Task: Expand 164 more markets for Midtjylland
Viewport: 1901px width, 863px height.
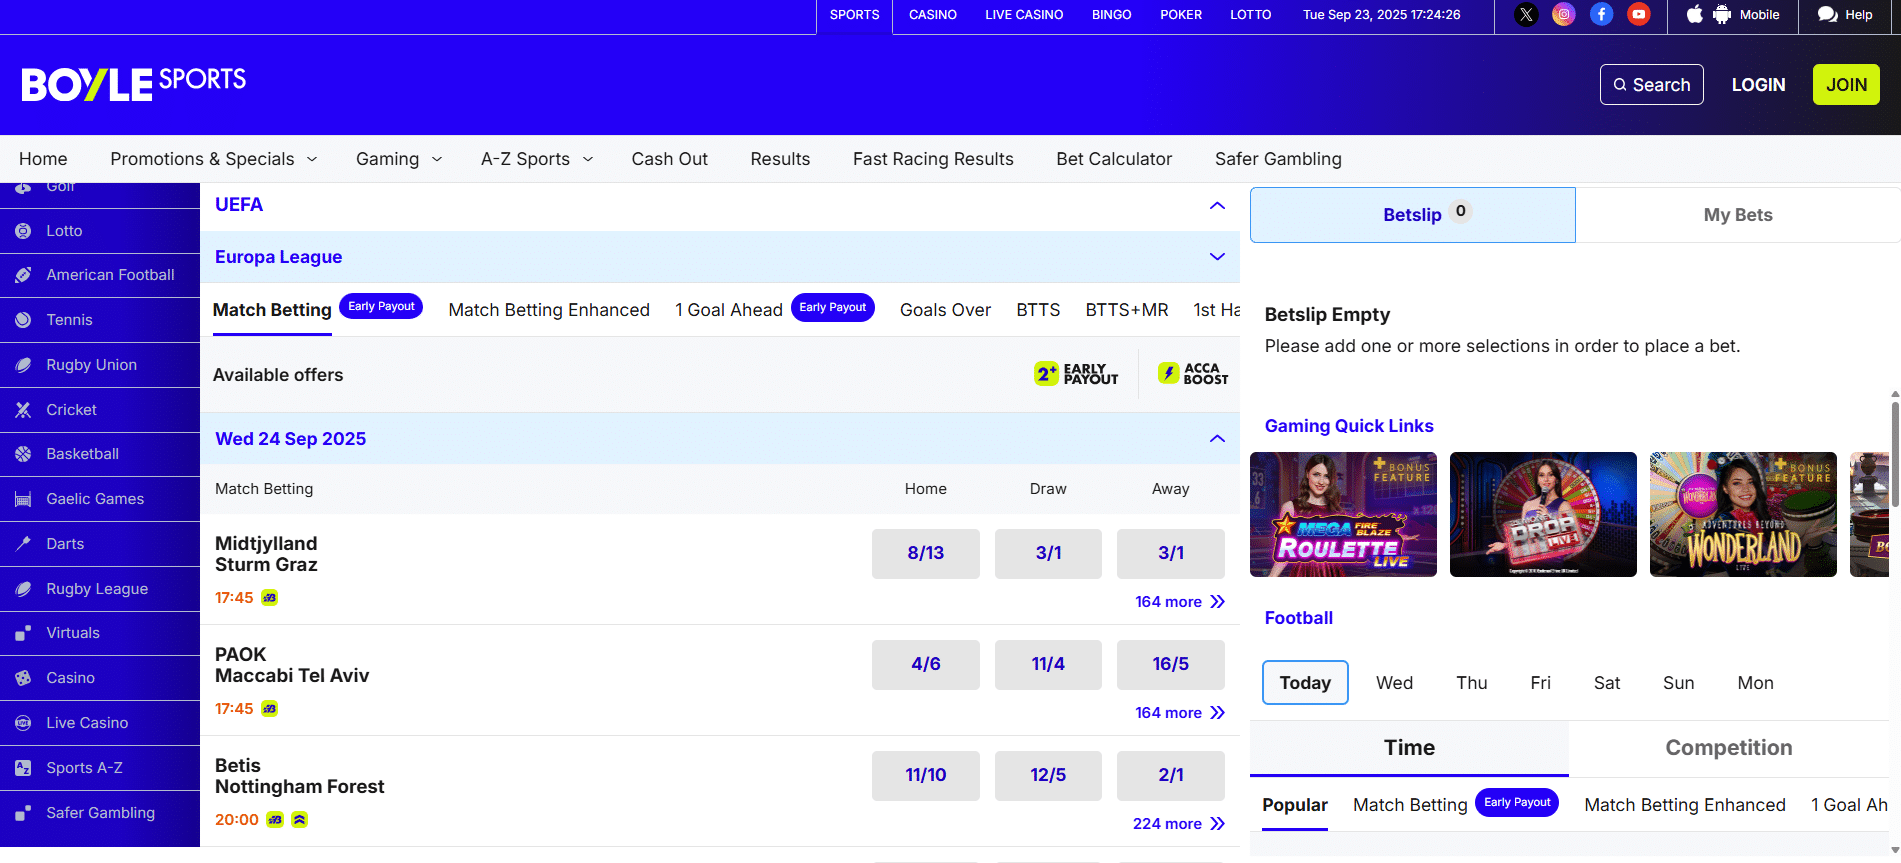Action: tap(1180, 602)
